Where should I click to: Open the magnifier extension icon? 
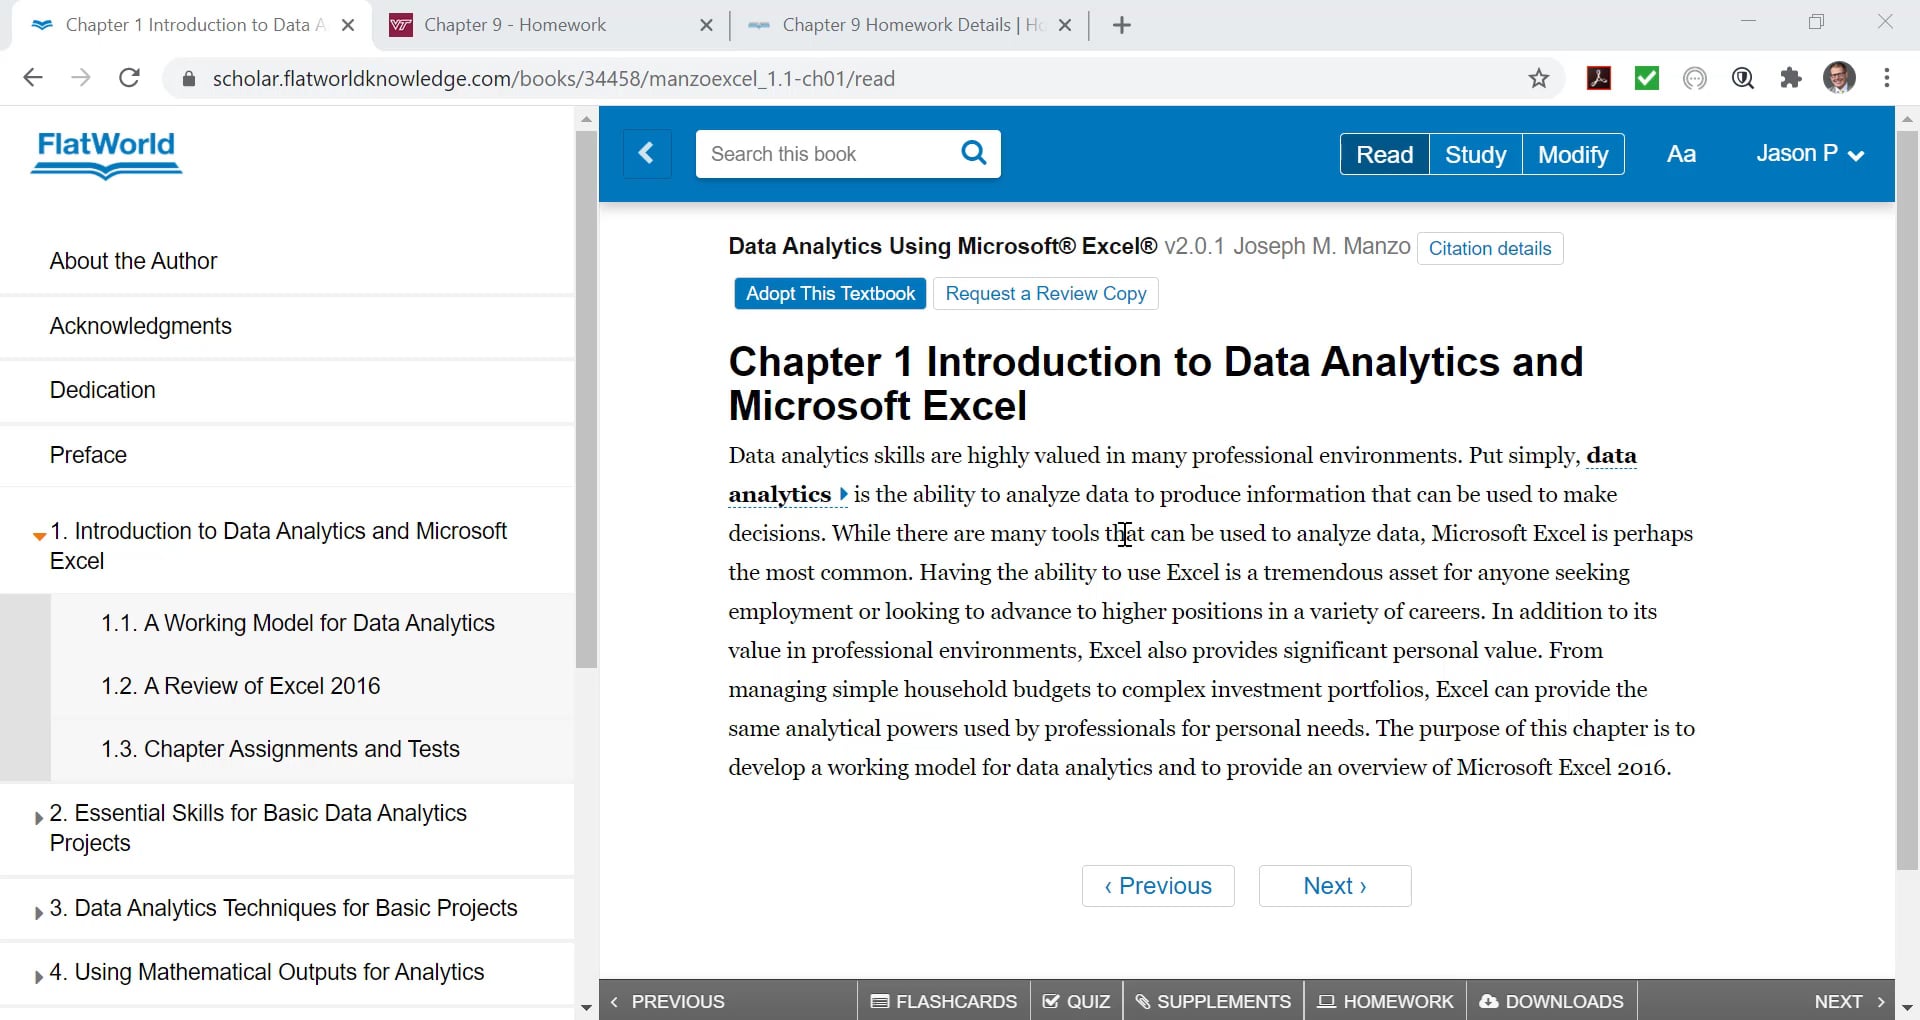coord(1743,78)
